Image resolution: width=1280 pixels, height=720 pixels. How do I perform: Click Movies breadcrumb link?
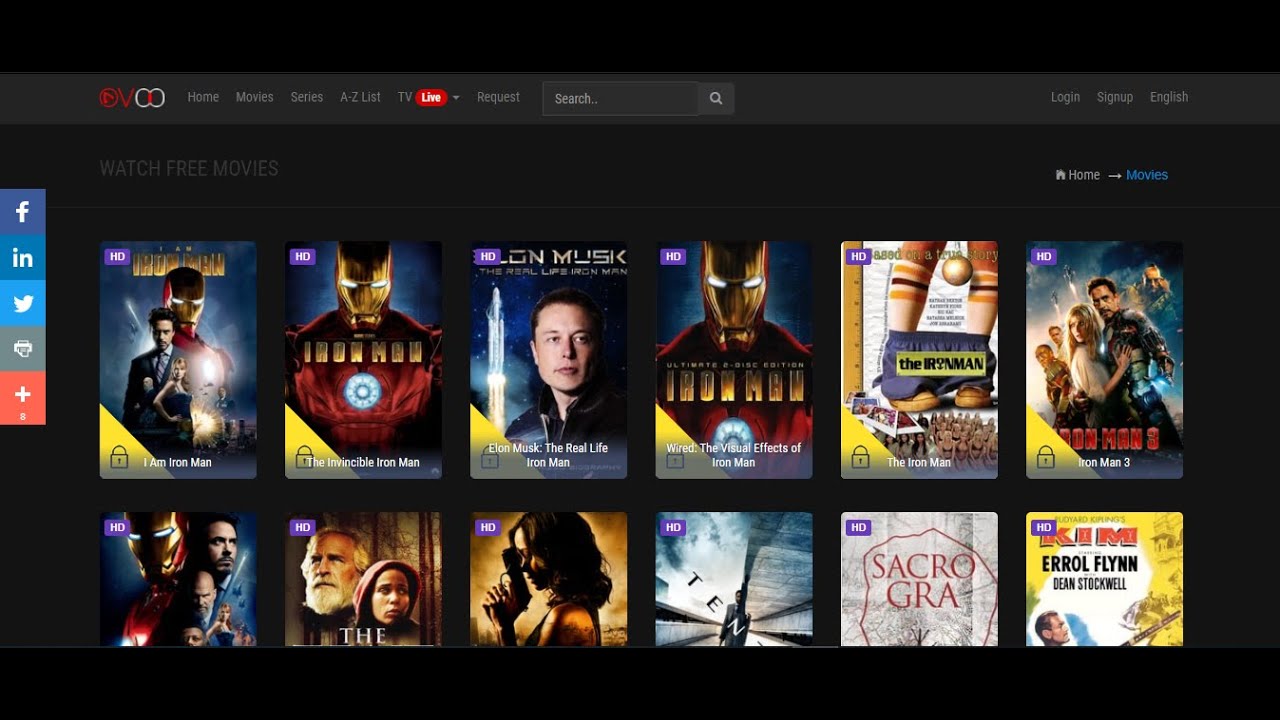point(1147,175)
